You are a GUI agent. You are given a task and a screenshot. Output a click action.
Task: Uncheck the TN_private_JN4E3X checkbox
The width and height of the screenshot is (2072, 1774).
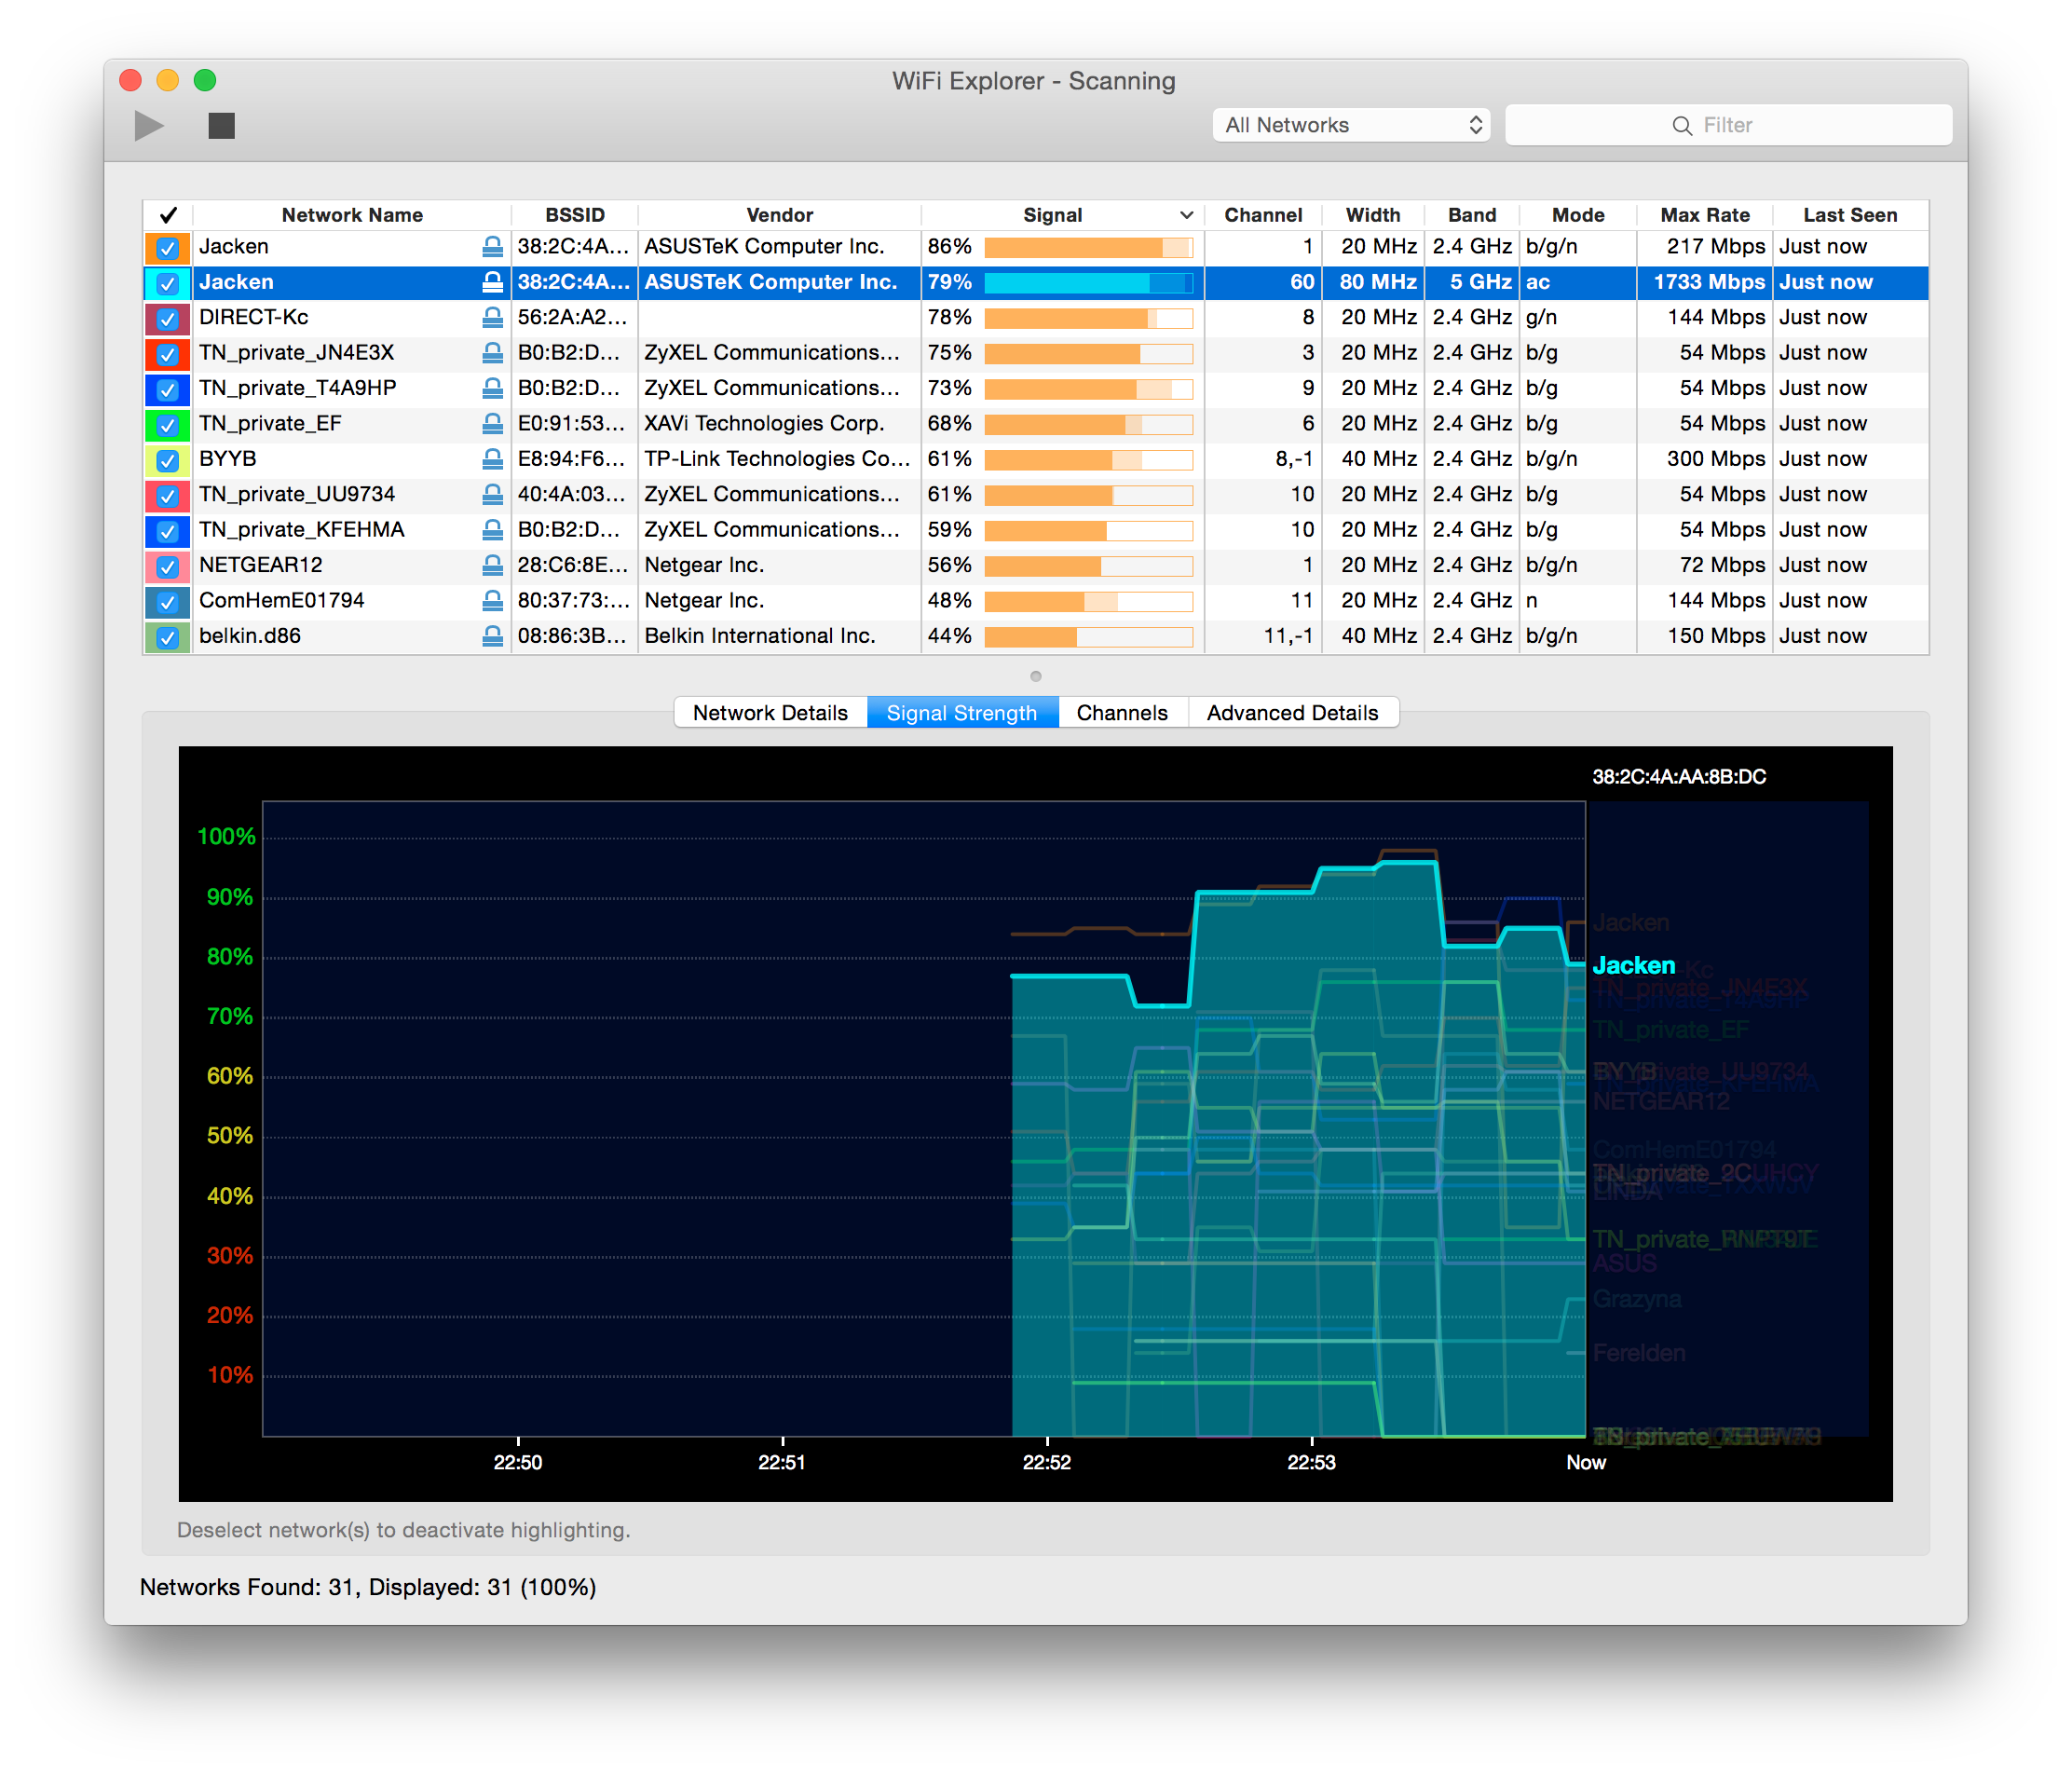coord(168,354)
